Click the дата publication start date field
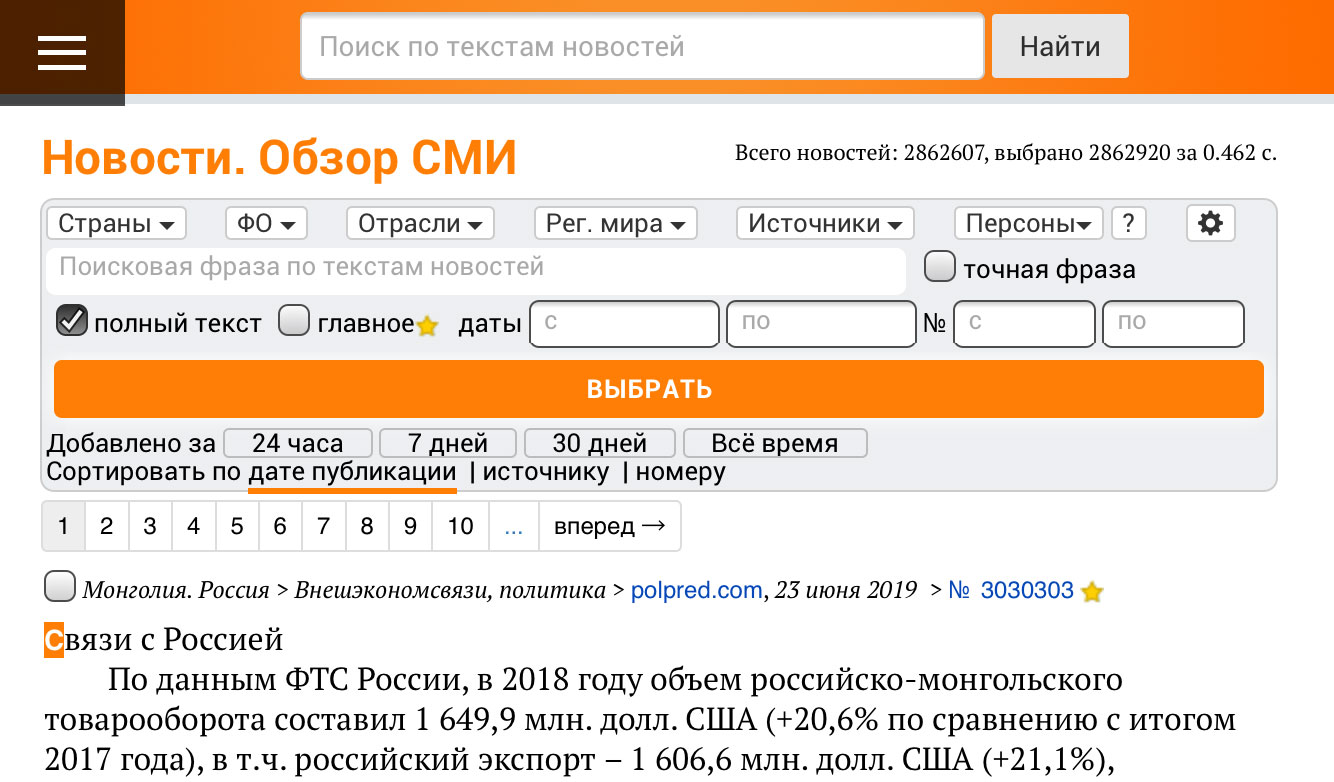 tap(624, 323)
